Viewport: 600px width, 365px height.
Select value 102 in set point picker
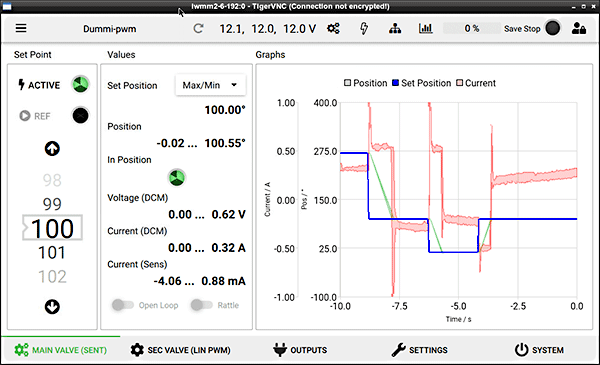[52, 277]
